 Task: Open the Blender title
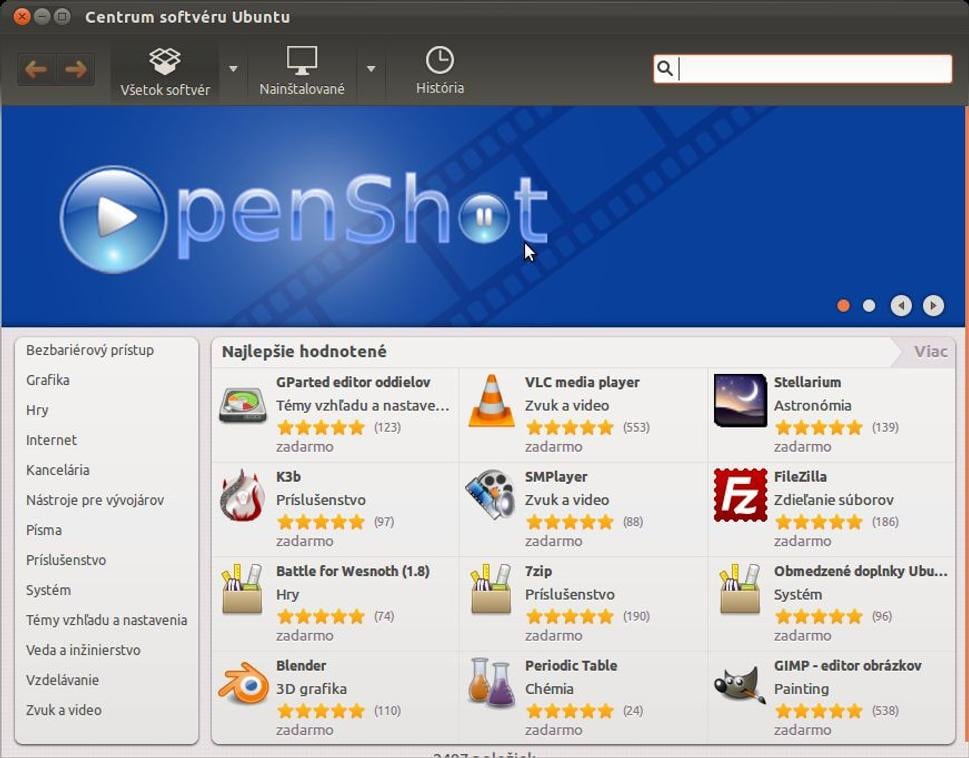coord(301,666)
